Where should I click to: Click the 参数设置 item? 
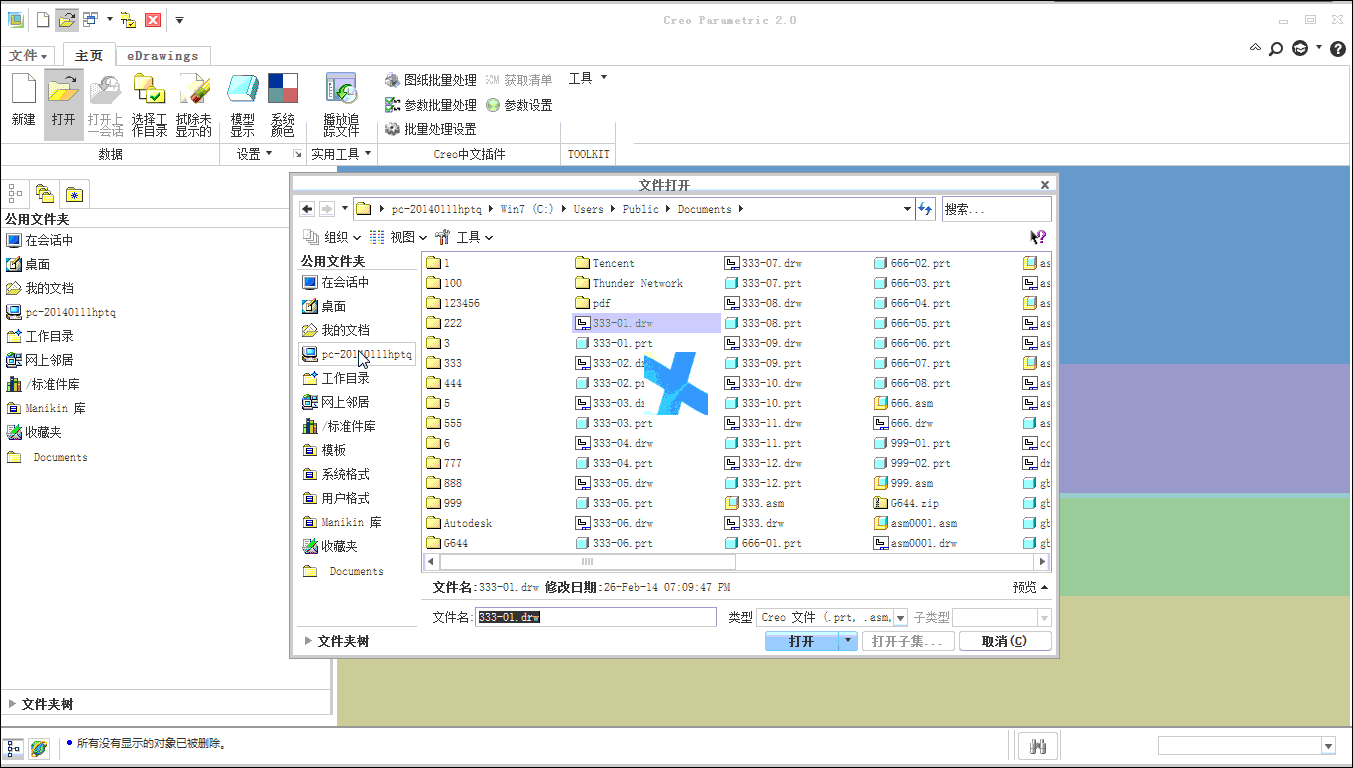pyautogui.click(x=519, y=105)
